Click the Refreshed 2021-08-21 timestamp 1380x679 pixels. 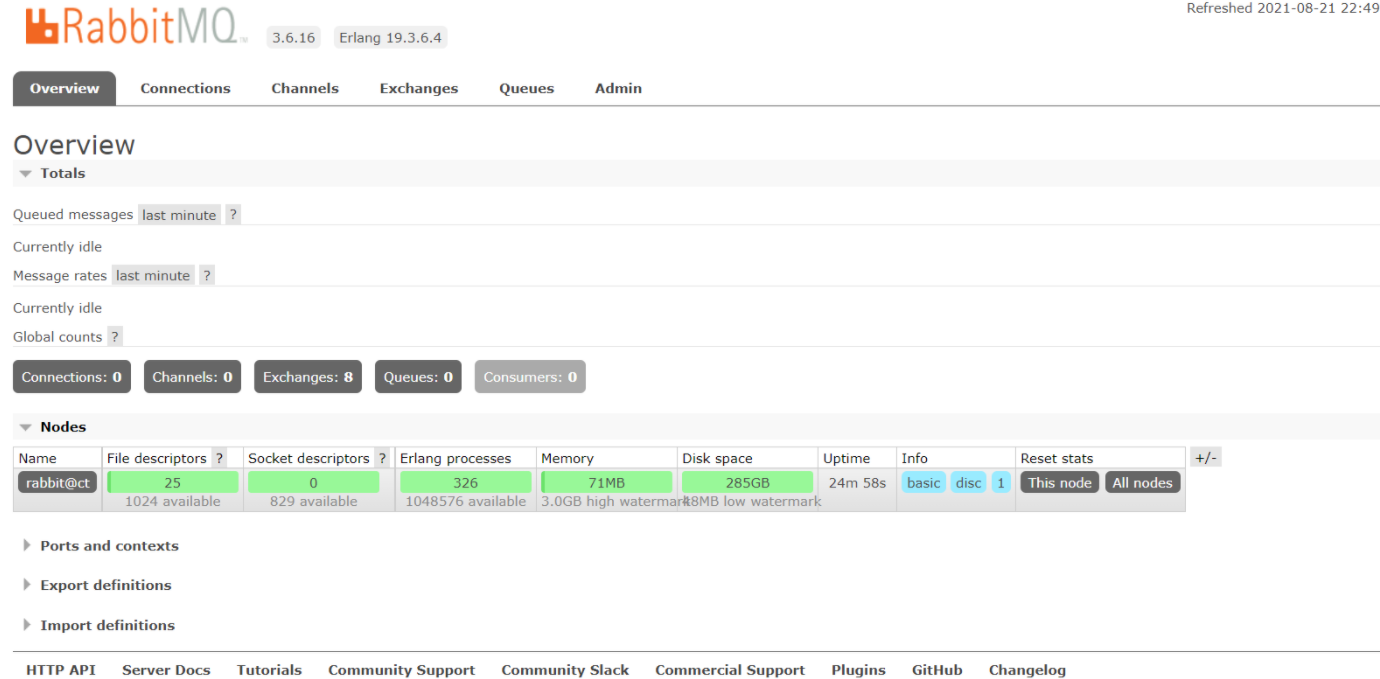(x=1283, y=8)
